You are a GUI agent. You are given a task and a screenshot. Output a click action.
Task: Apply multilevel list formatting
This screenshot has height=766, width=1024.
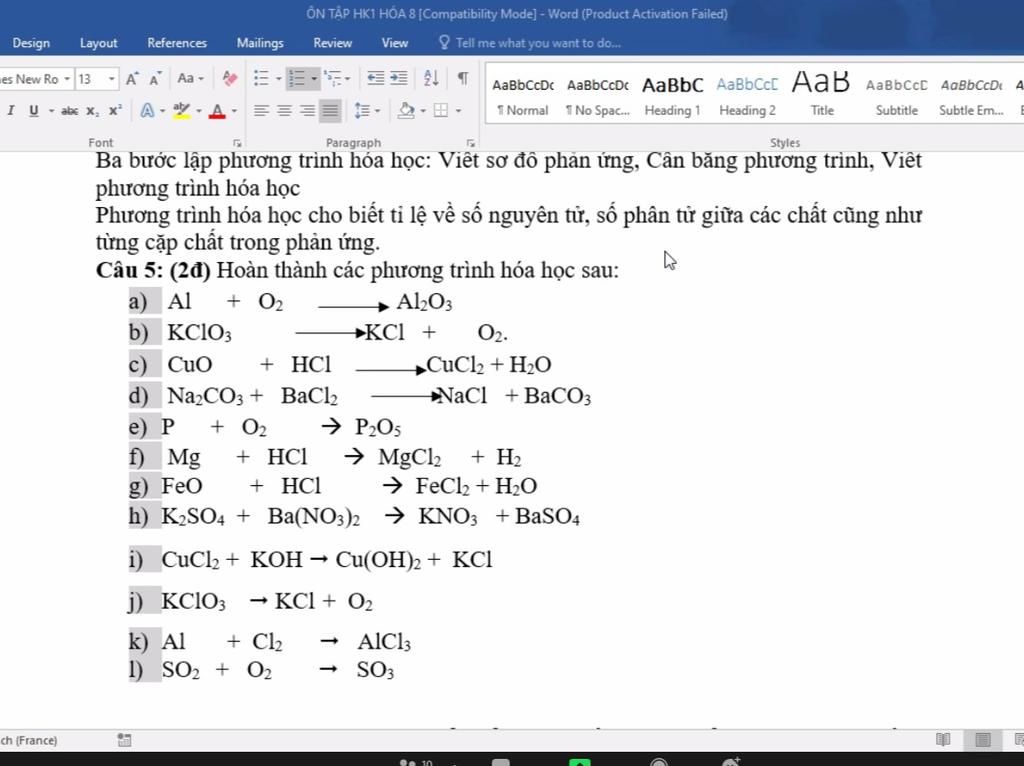coord(332,78)
